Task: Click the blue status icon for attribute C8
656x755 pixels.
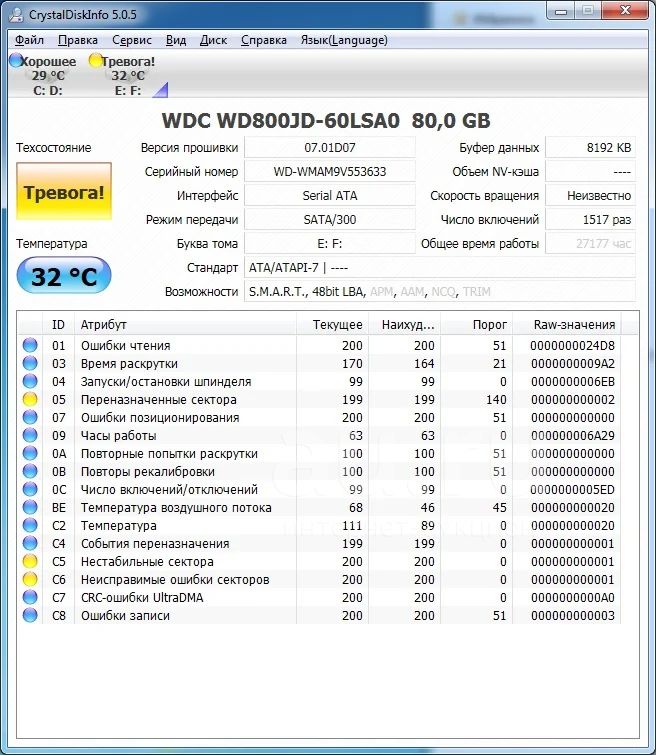Action: point(30,615)
